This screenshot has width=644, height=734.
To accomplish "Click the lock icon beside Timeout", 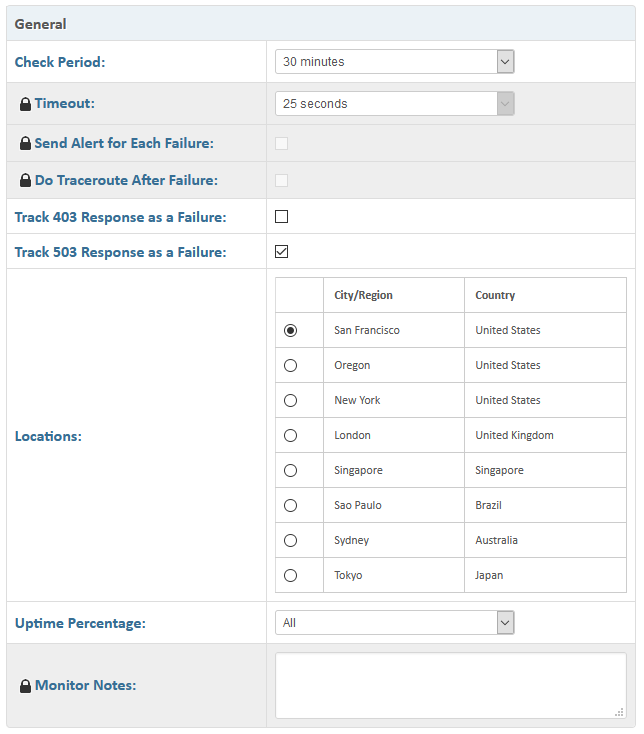I will tap(25, 104).
